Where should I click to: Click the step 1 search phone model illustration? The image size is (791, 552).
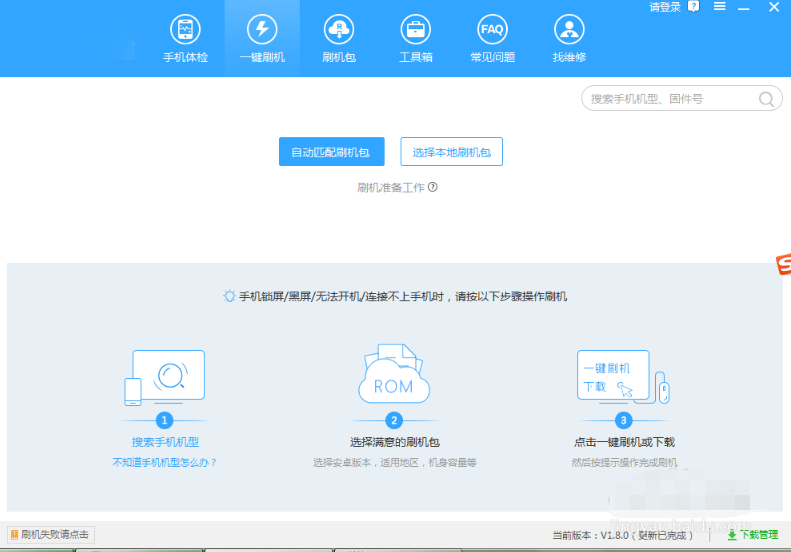pyautogui.click(x=165, y=377)
